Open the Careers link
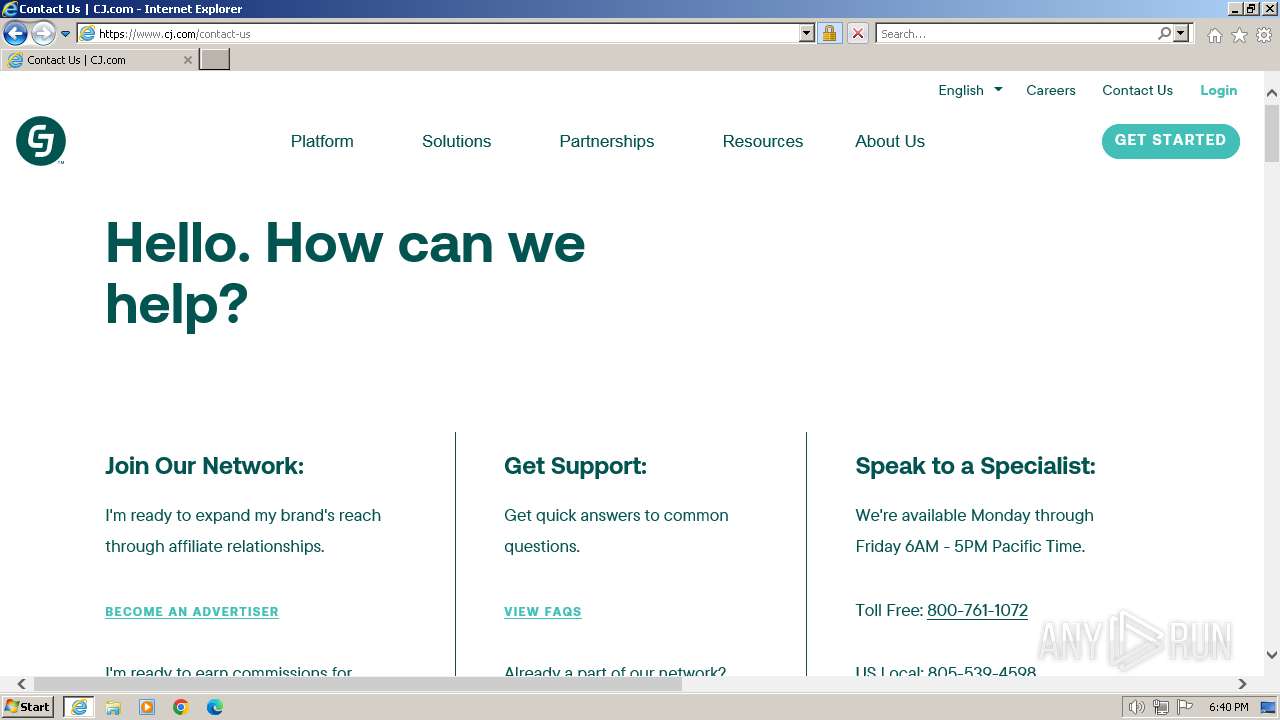Image resolution: width=1280 pixels, height=720 pixels. 1051,90
